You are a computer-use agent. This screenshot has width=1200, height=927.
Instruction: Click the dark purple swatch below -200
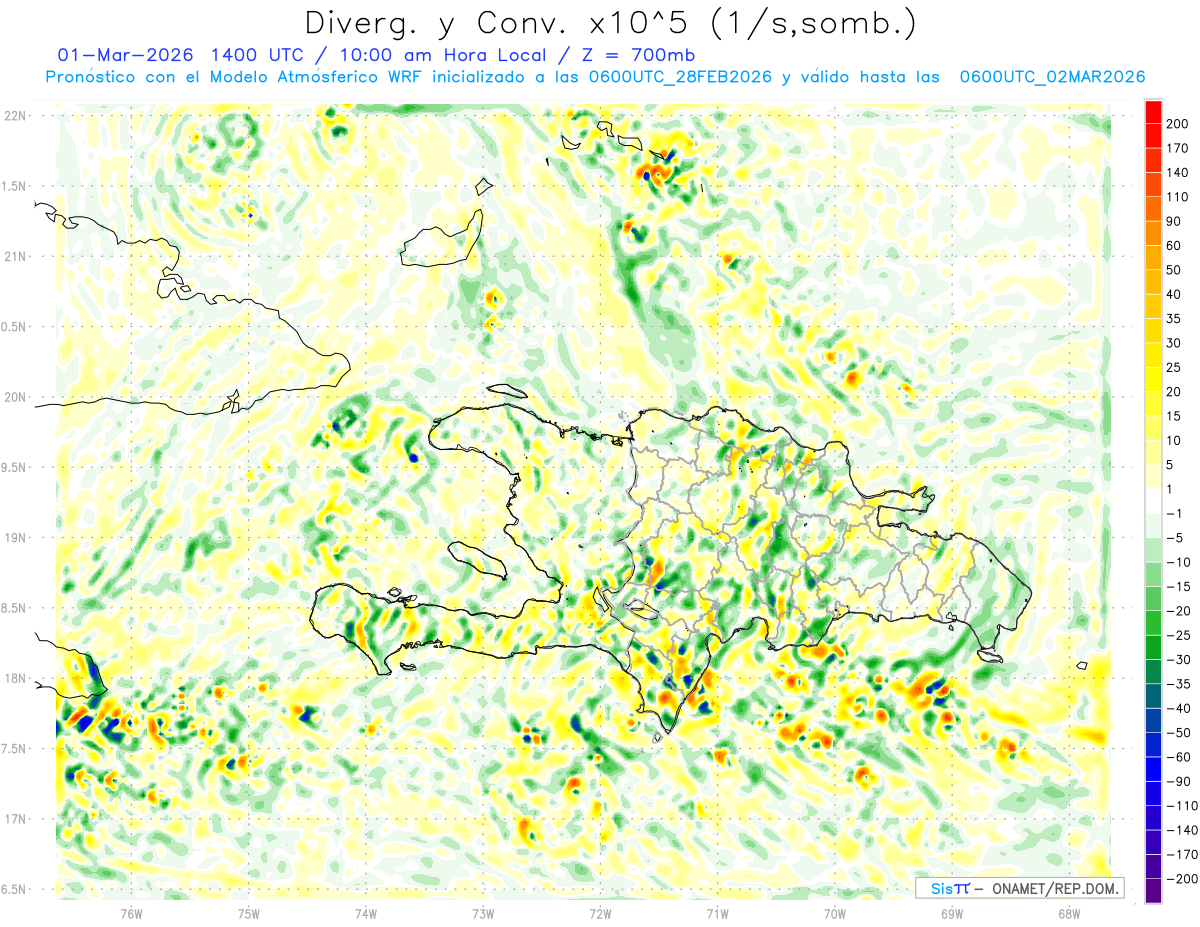pos(1153,890)
